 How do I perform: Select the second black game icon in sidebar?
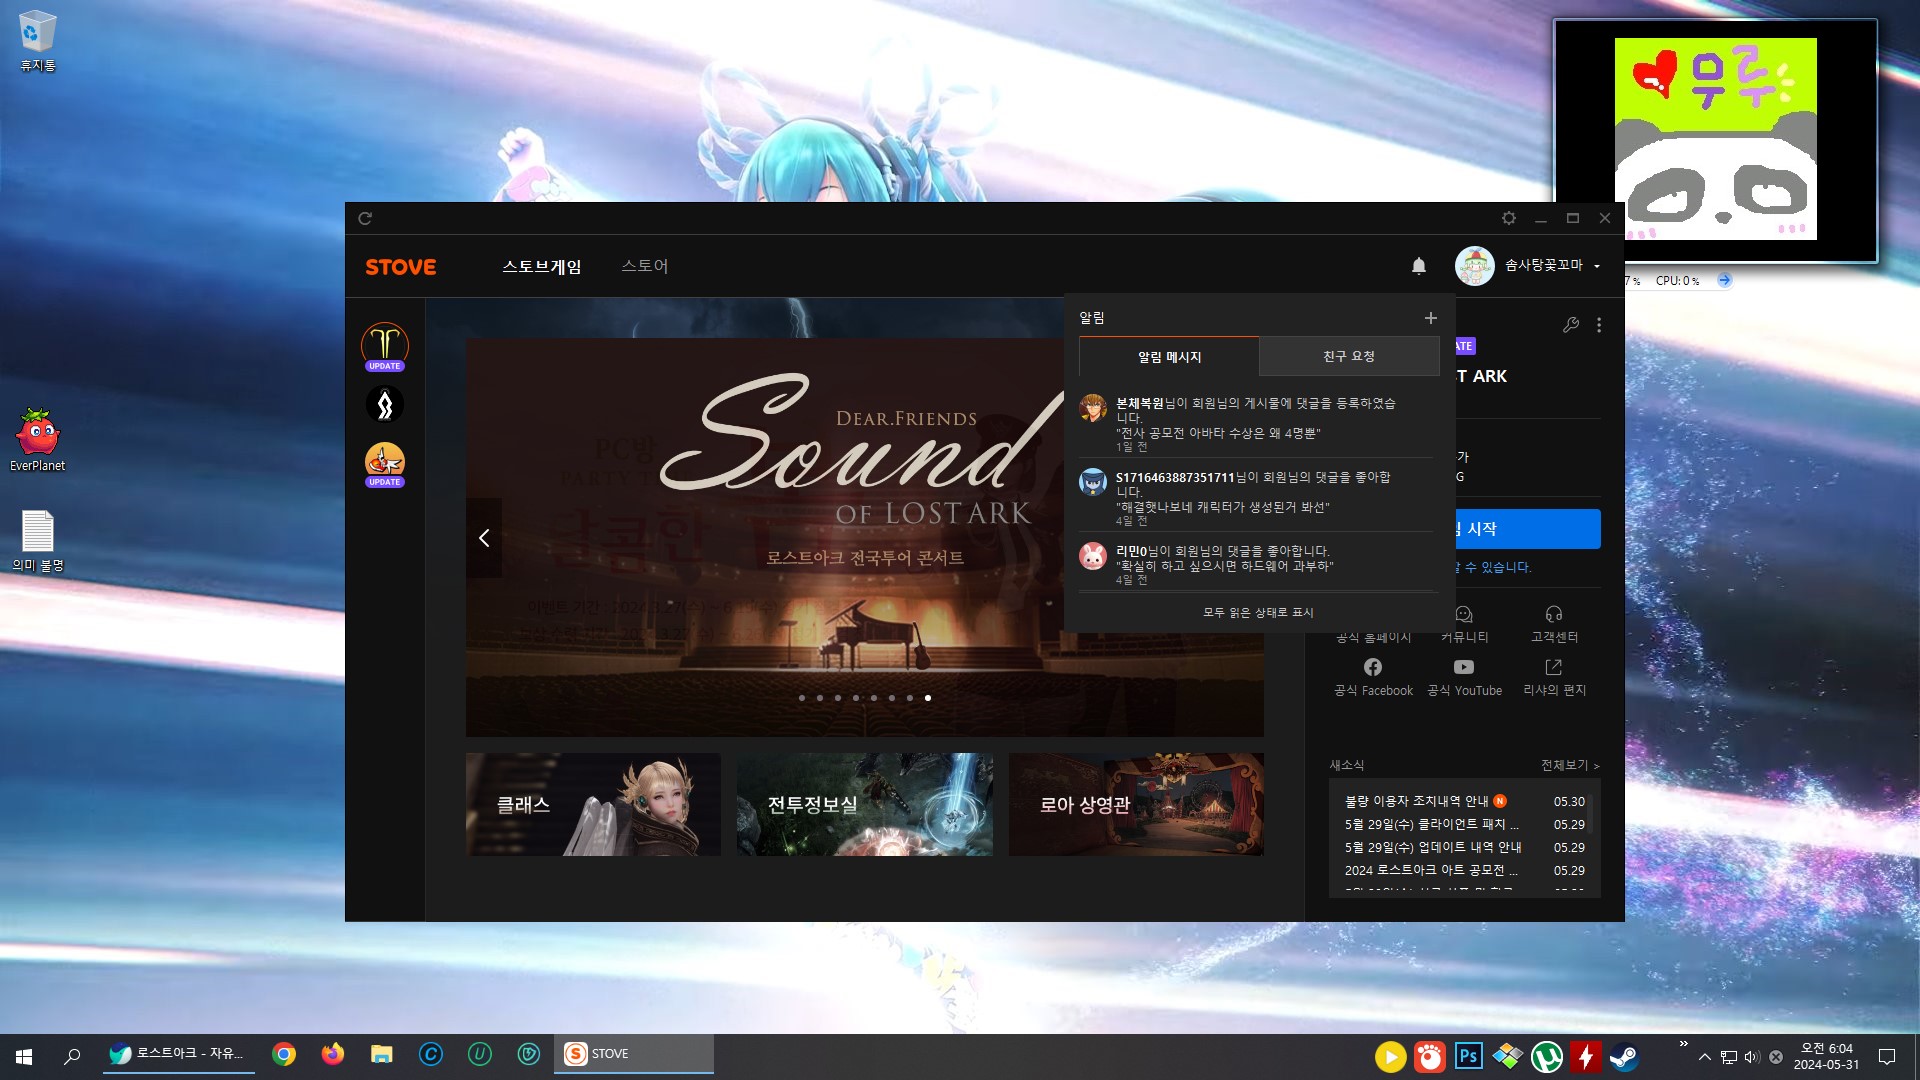click(385, 404)
